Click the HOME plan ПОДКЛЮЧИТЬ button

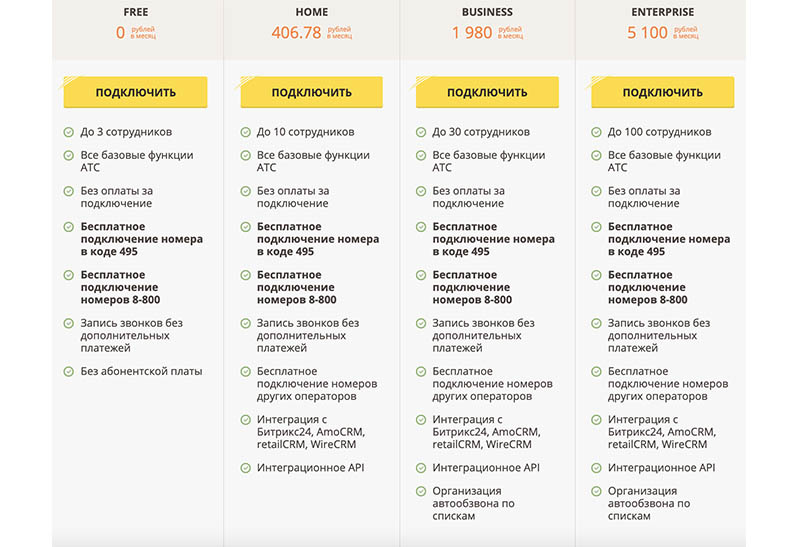(x=311, y=93)
